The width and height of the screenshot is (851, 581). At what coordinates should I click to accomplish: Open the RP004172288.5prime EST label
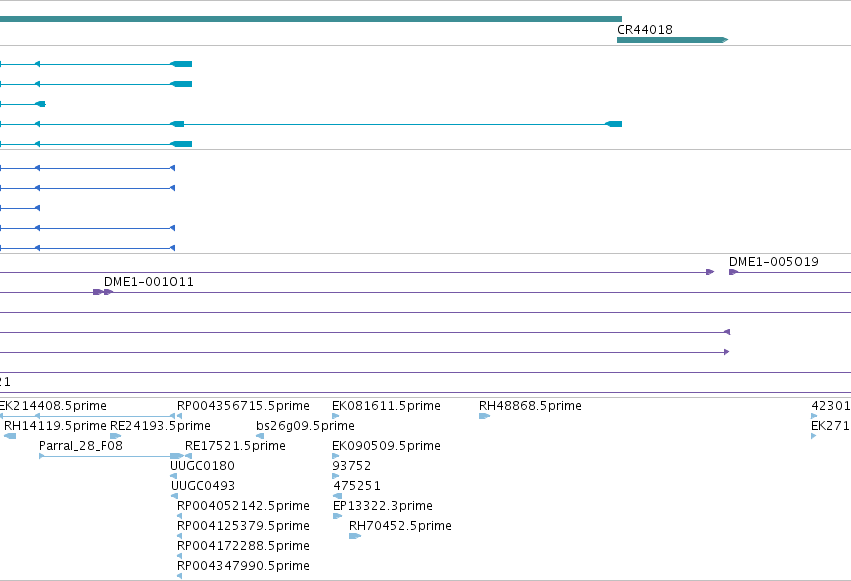pos(243,546)
